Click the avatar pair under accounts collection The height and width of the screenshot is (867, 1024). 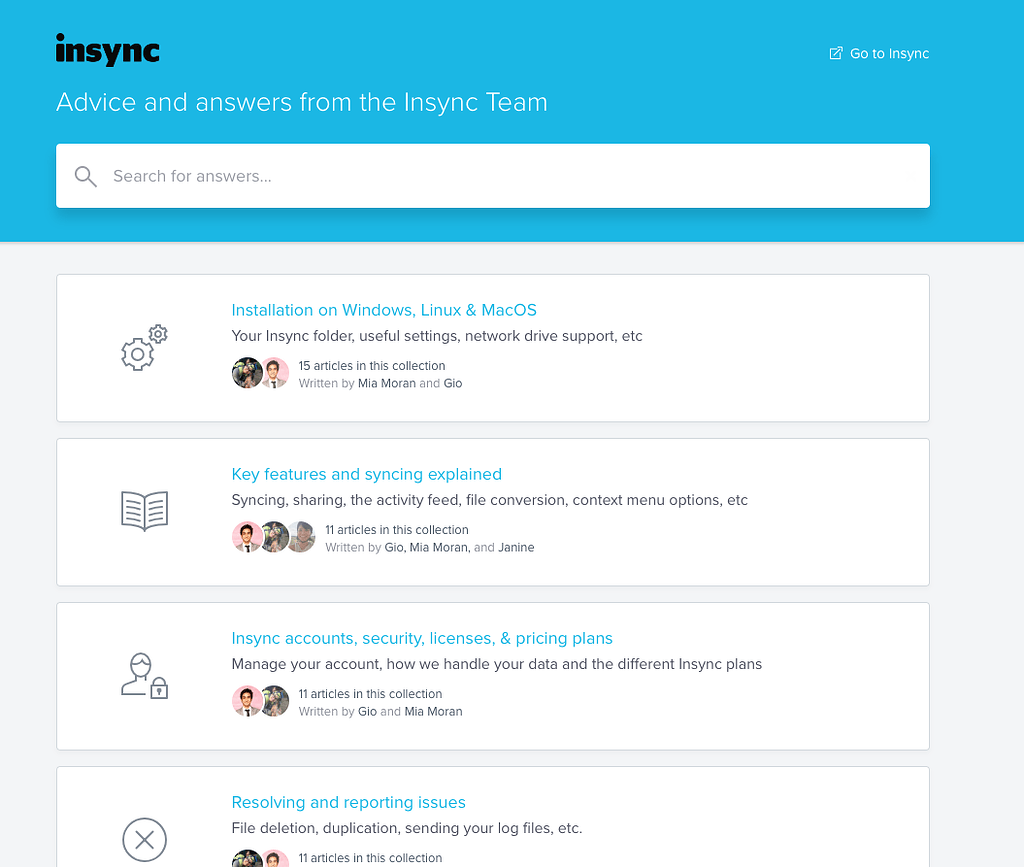pyautogui.click(x=260, y=701)
